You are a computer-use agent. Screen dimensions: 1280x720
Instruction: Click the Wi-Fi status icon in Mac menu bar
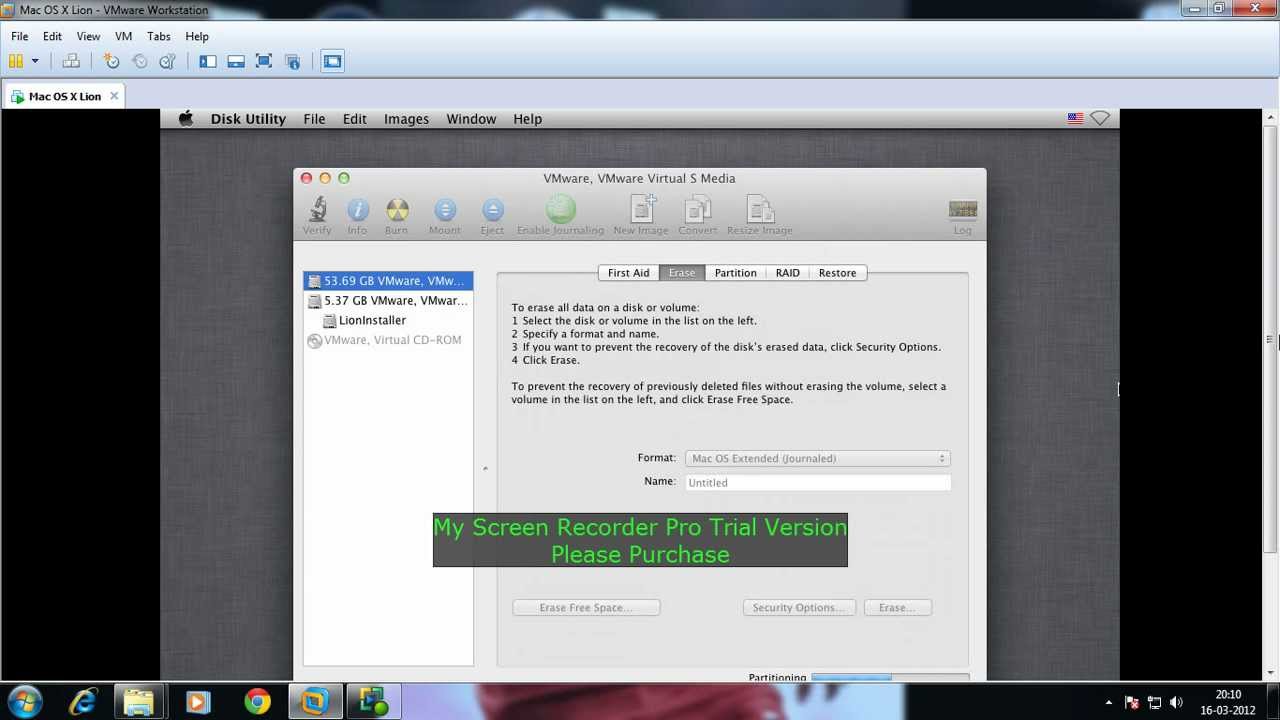1100,118
